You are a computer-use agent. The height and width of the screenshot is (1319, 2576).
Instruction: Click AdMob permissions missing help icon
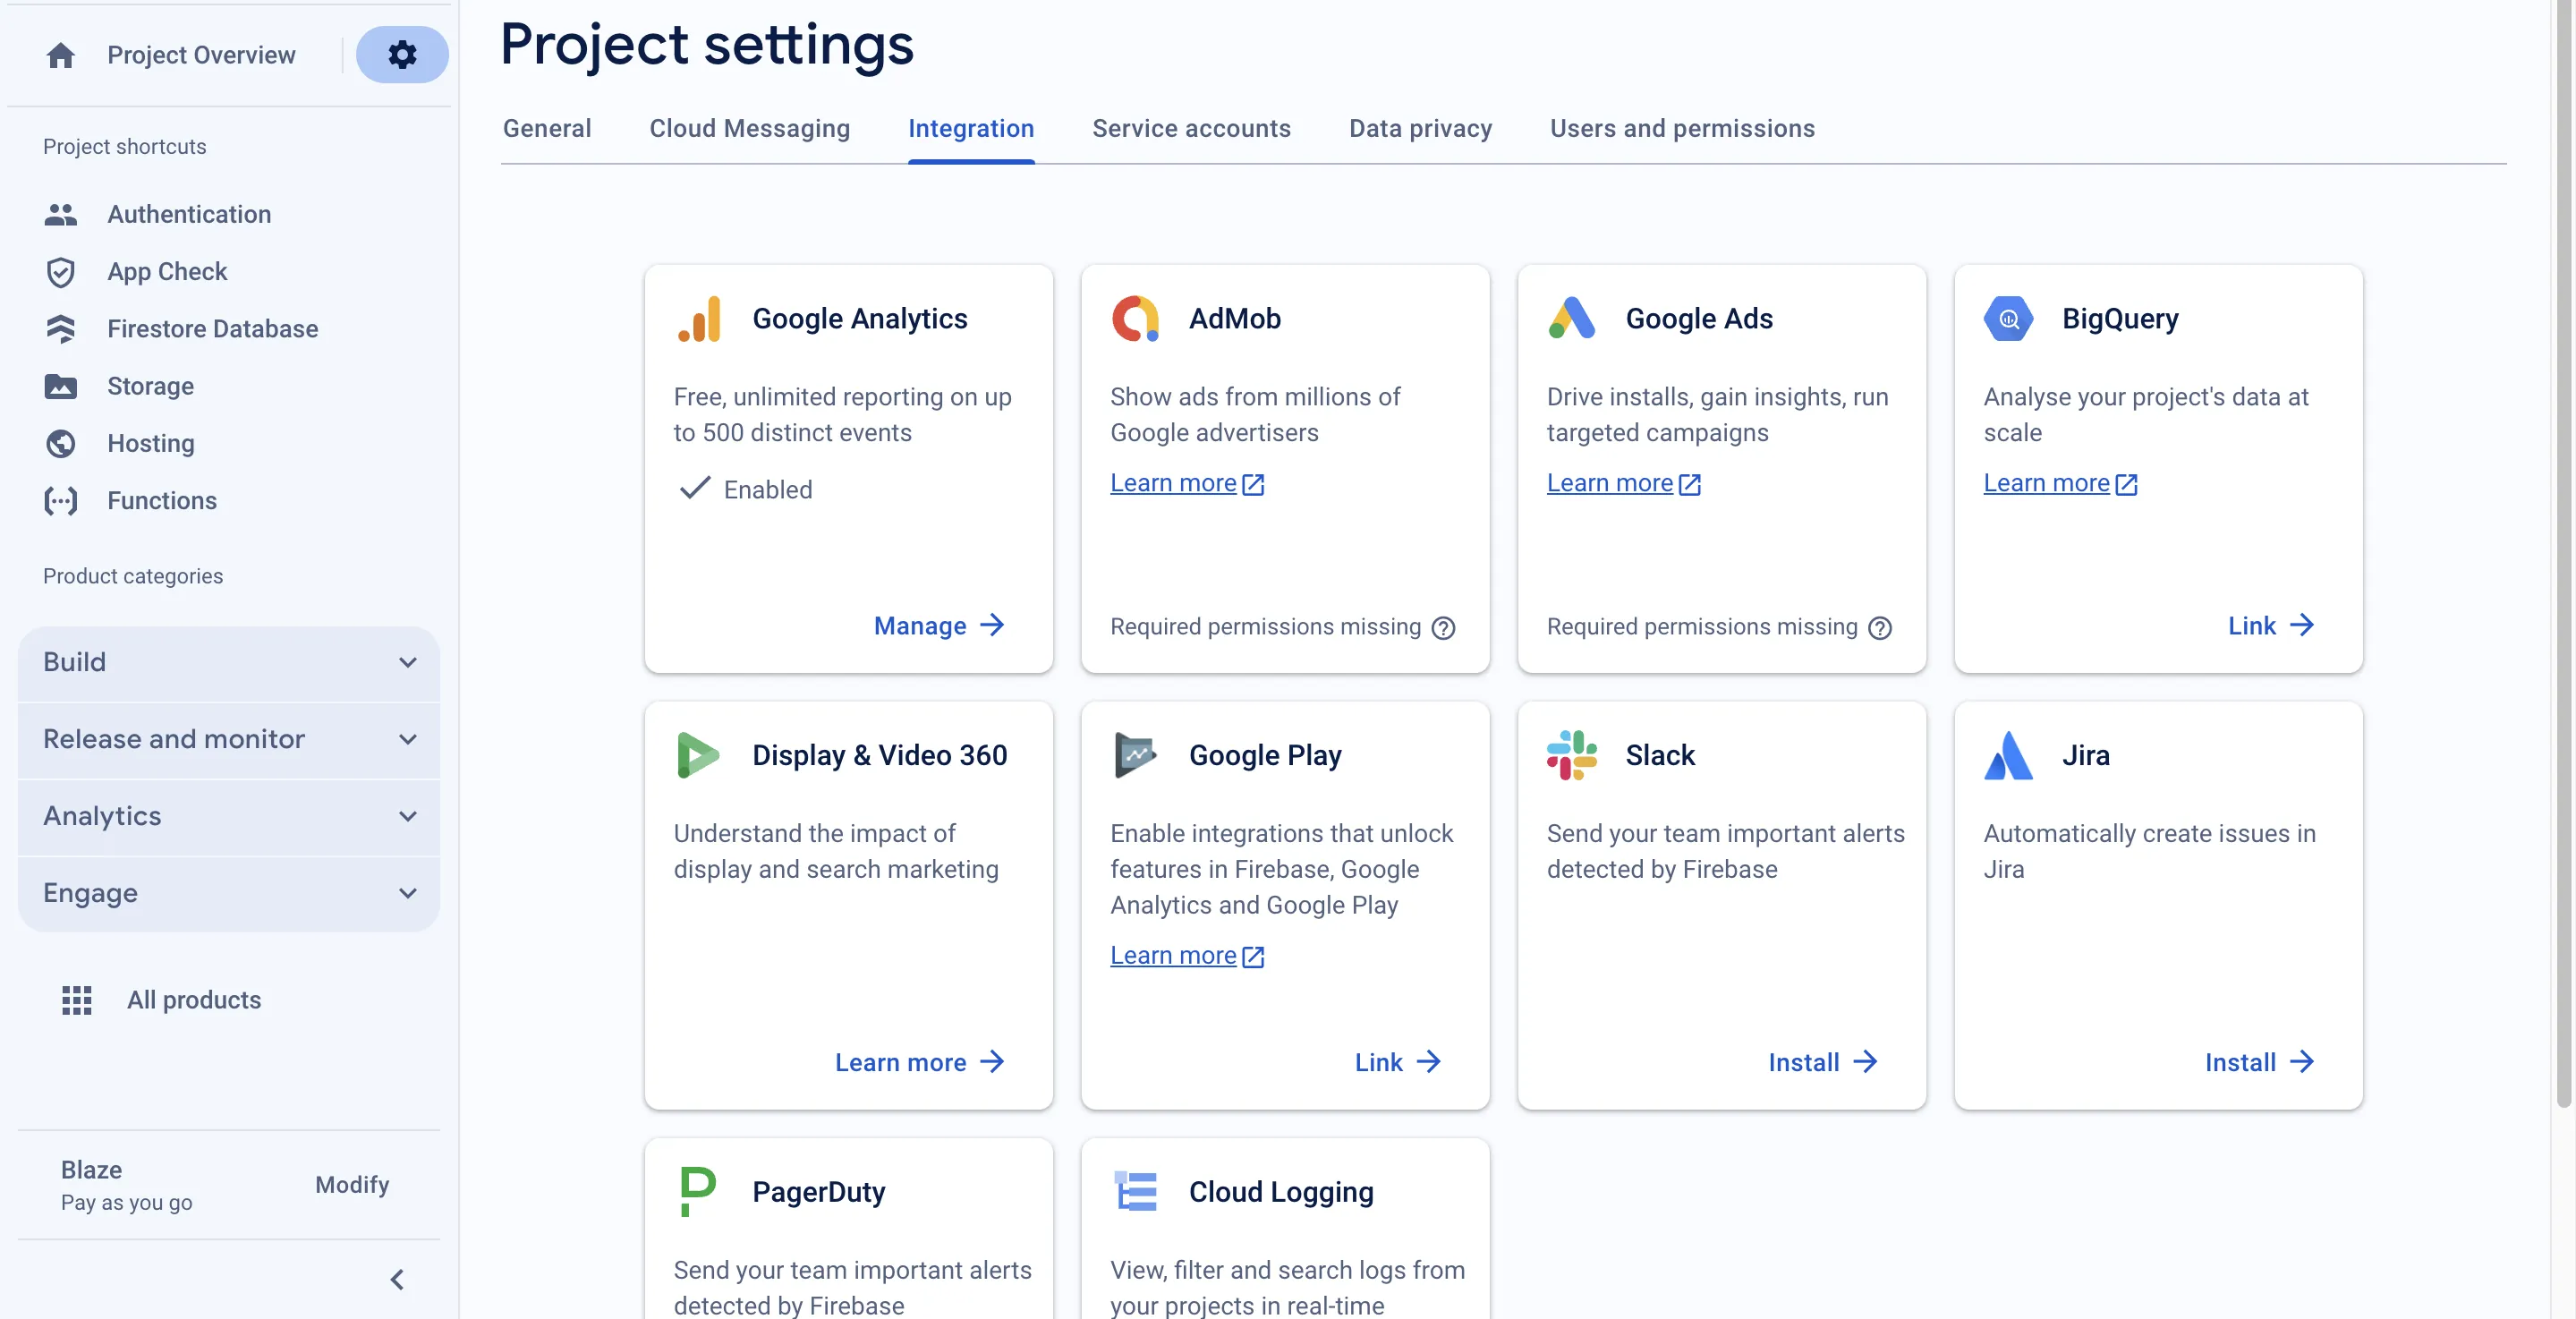tap(1443, 628)
